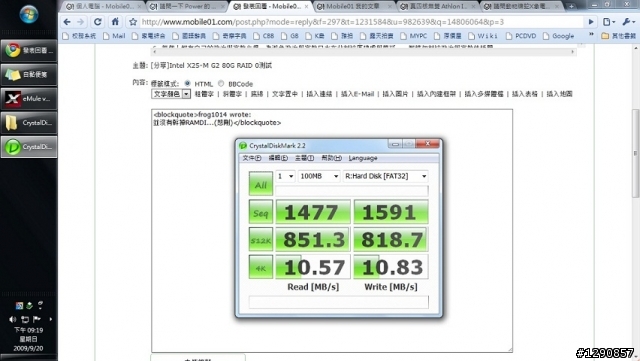Open the Mail bookmark

pyautogui.click(x=114, y=36)
